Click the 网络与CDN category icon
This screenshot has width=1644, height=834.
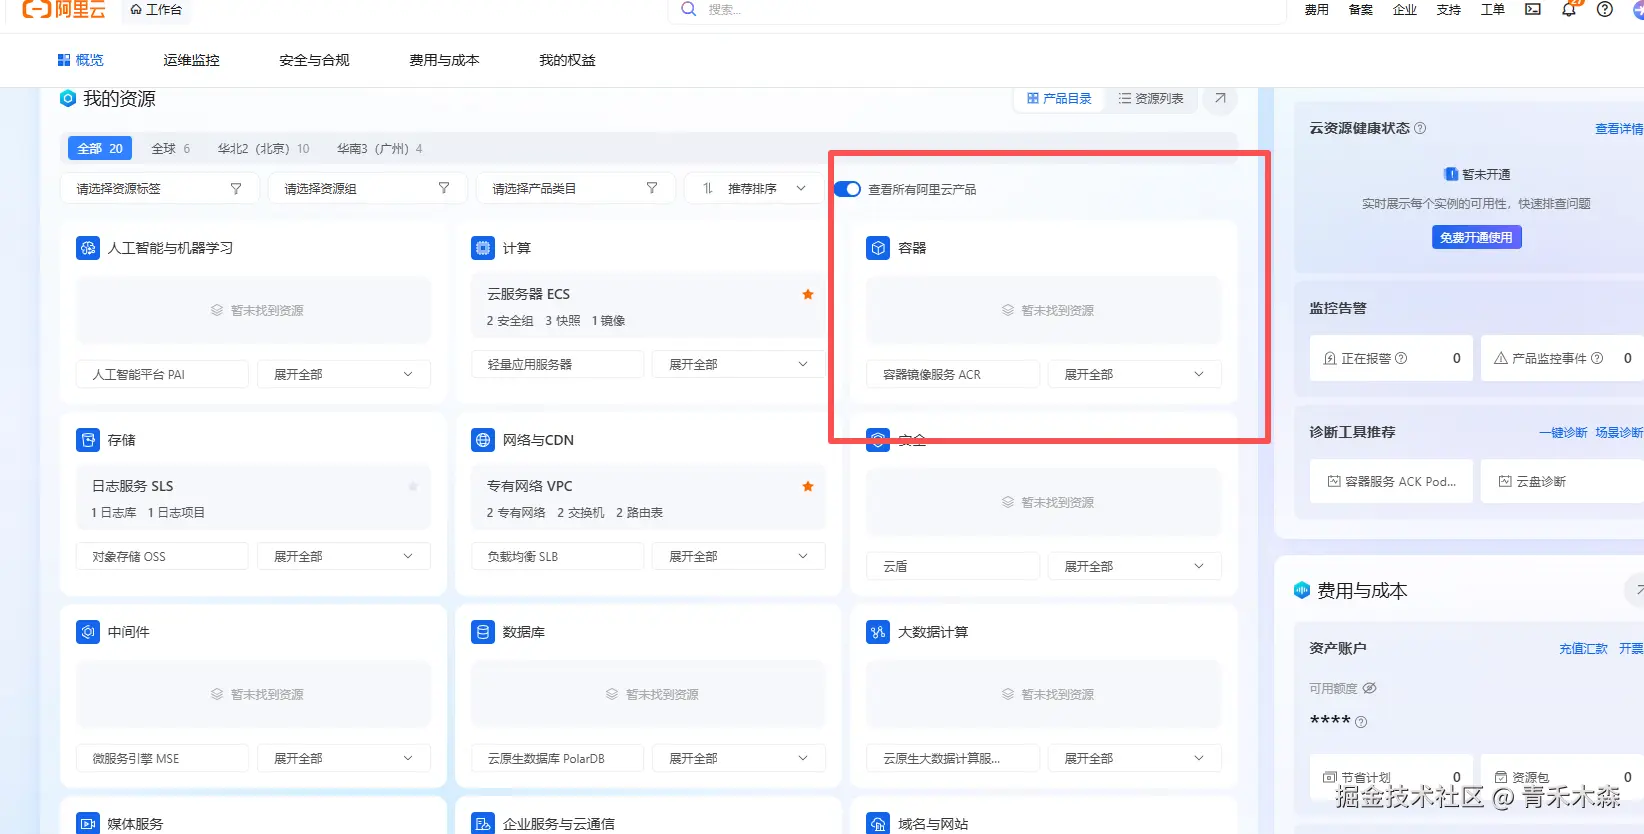tap(483, 440)
